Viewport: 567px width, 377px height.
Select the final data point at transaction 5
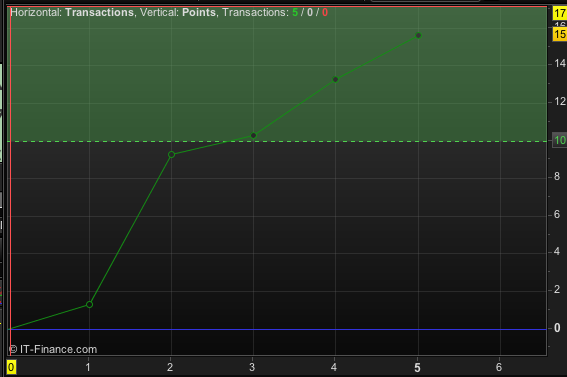[x=418, y=35]
